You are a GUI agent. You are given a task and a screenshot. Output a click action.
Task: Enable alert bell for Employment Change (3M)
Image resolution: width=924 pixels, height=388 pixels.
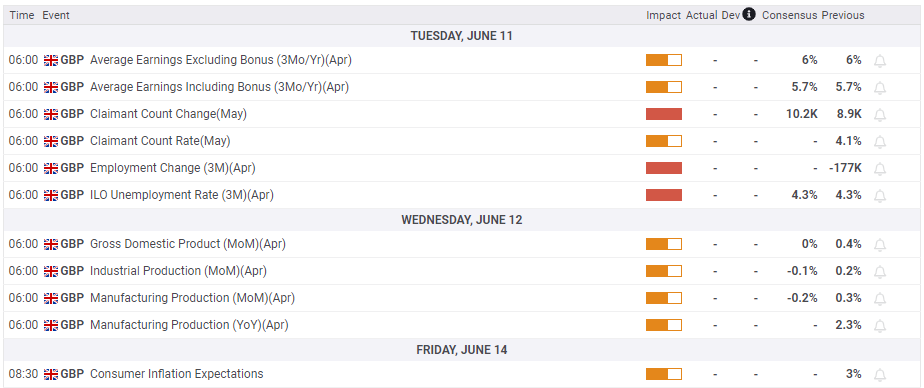pos(880,169)
